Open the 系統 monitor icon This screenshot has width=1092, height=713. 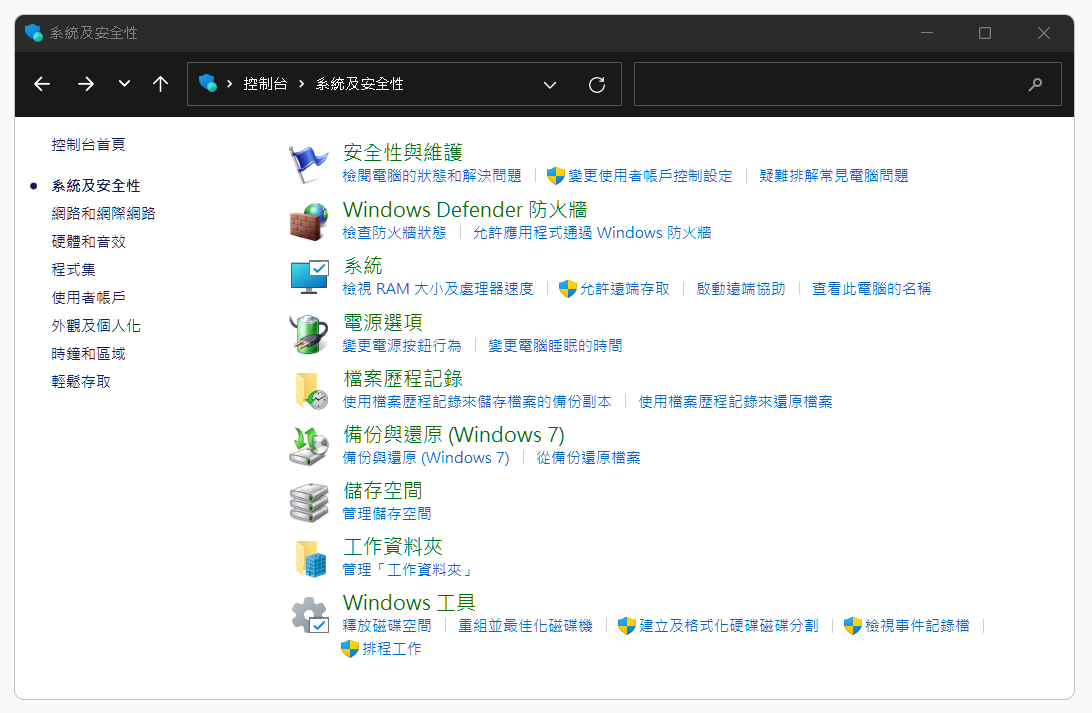(309, 277)
